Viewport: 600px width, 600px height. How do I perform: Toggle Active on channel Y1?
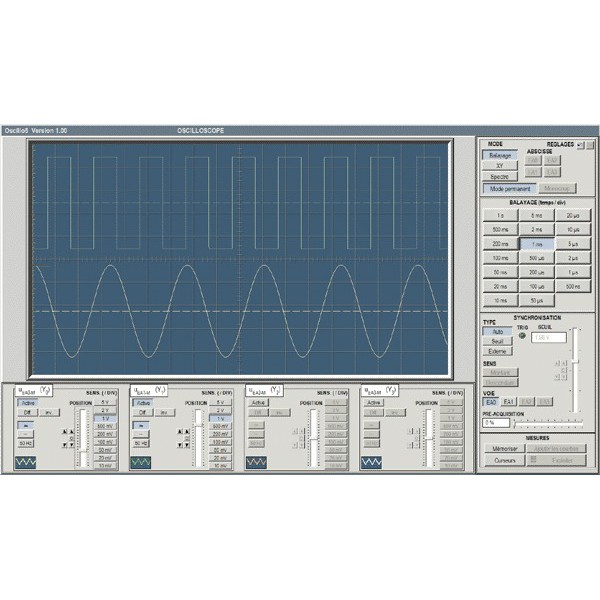(143, 403)
